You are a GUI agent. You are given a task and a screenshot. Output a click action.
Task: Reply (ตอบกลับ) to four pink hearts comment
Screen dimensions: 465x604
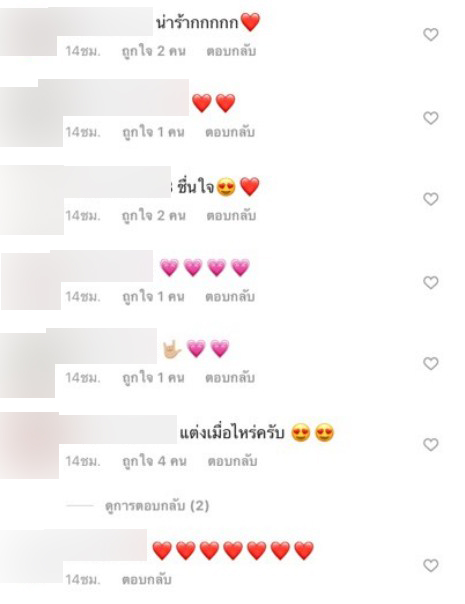230,297
